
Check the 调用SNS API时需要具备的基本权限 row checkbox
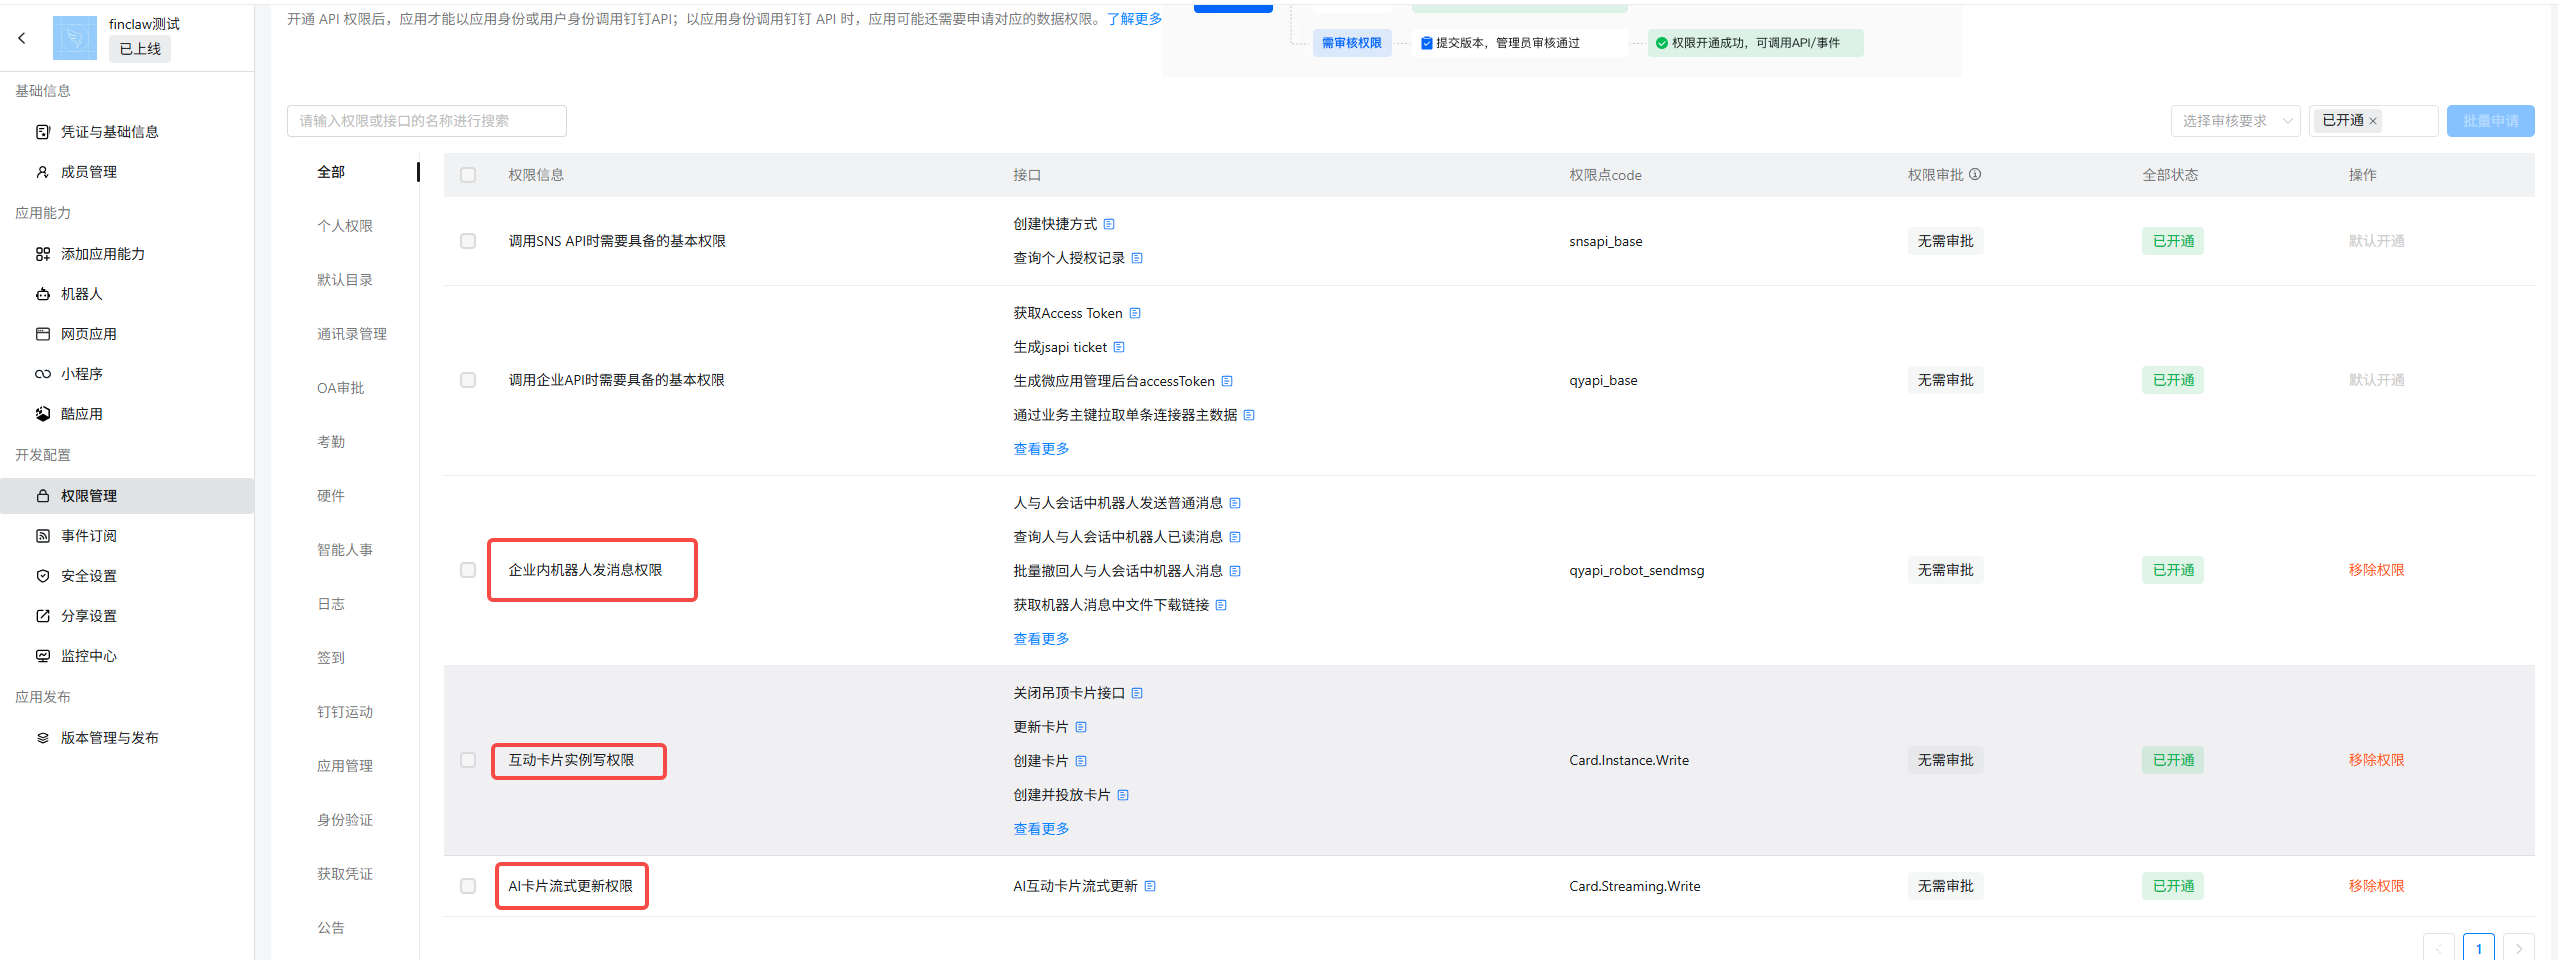pos(468,241)
